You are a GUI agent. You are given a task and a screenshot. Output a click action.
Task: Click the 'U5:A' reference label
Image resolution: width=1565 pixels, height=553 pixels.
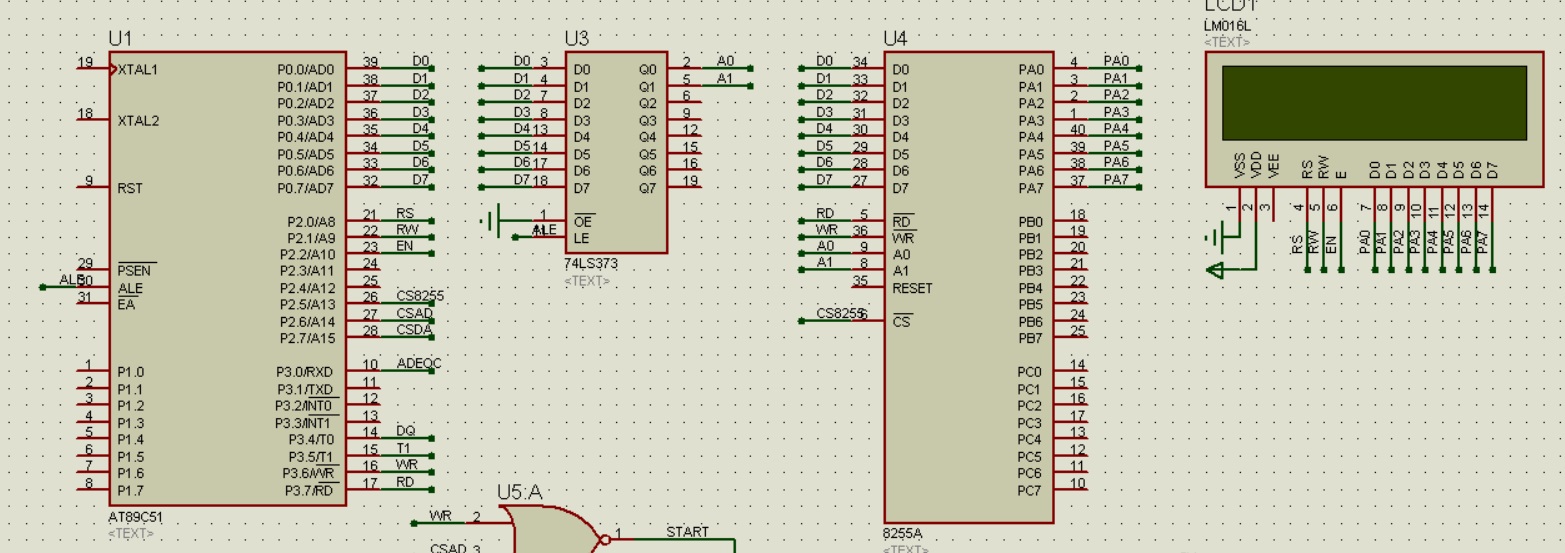point(520,492)
